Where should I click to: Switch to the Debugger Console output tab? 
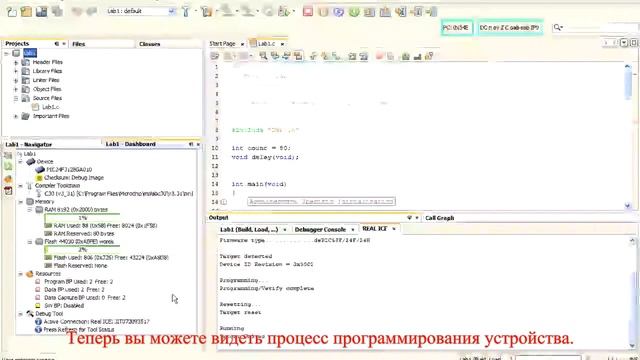coord(320,229)
